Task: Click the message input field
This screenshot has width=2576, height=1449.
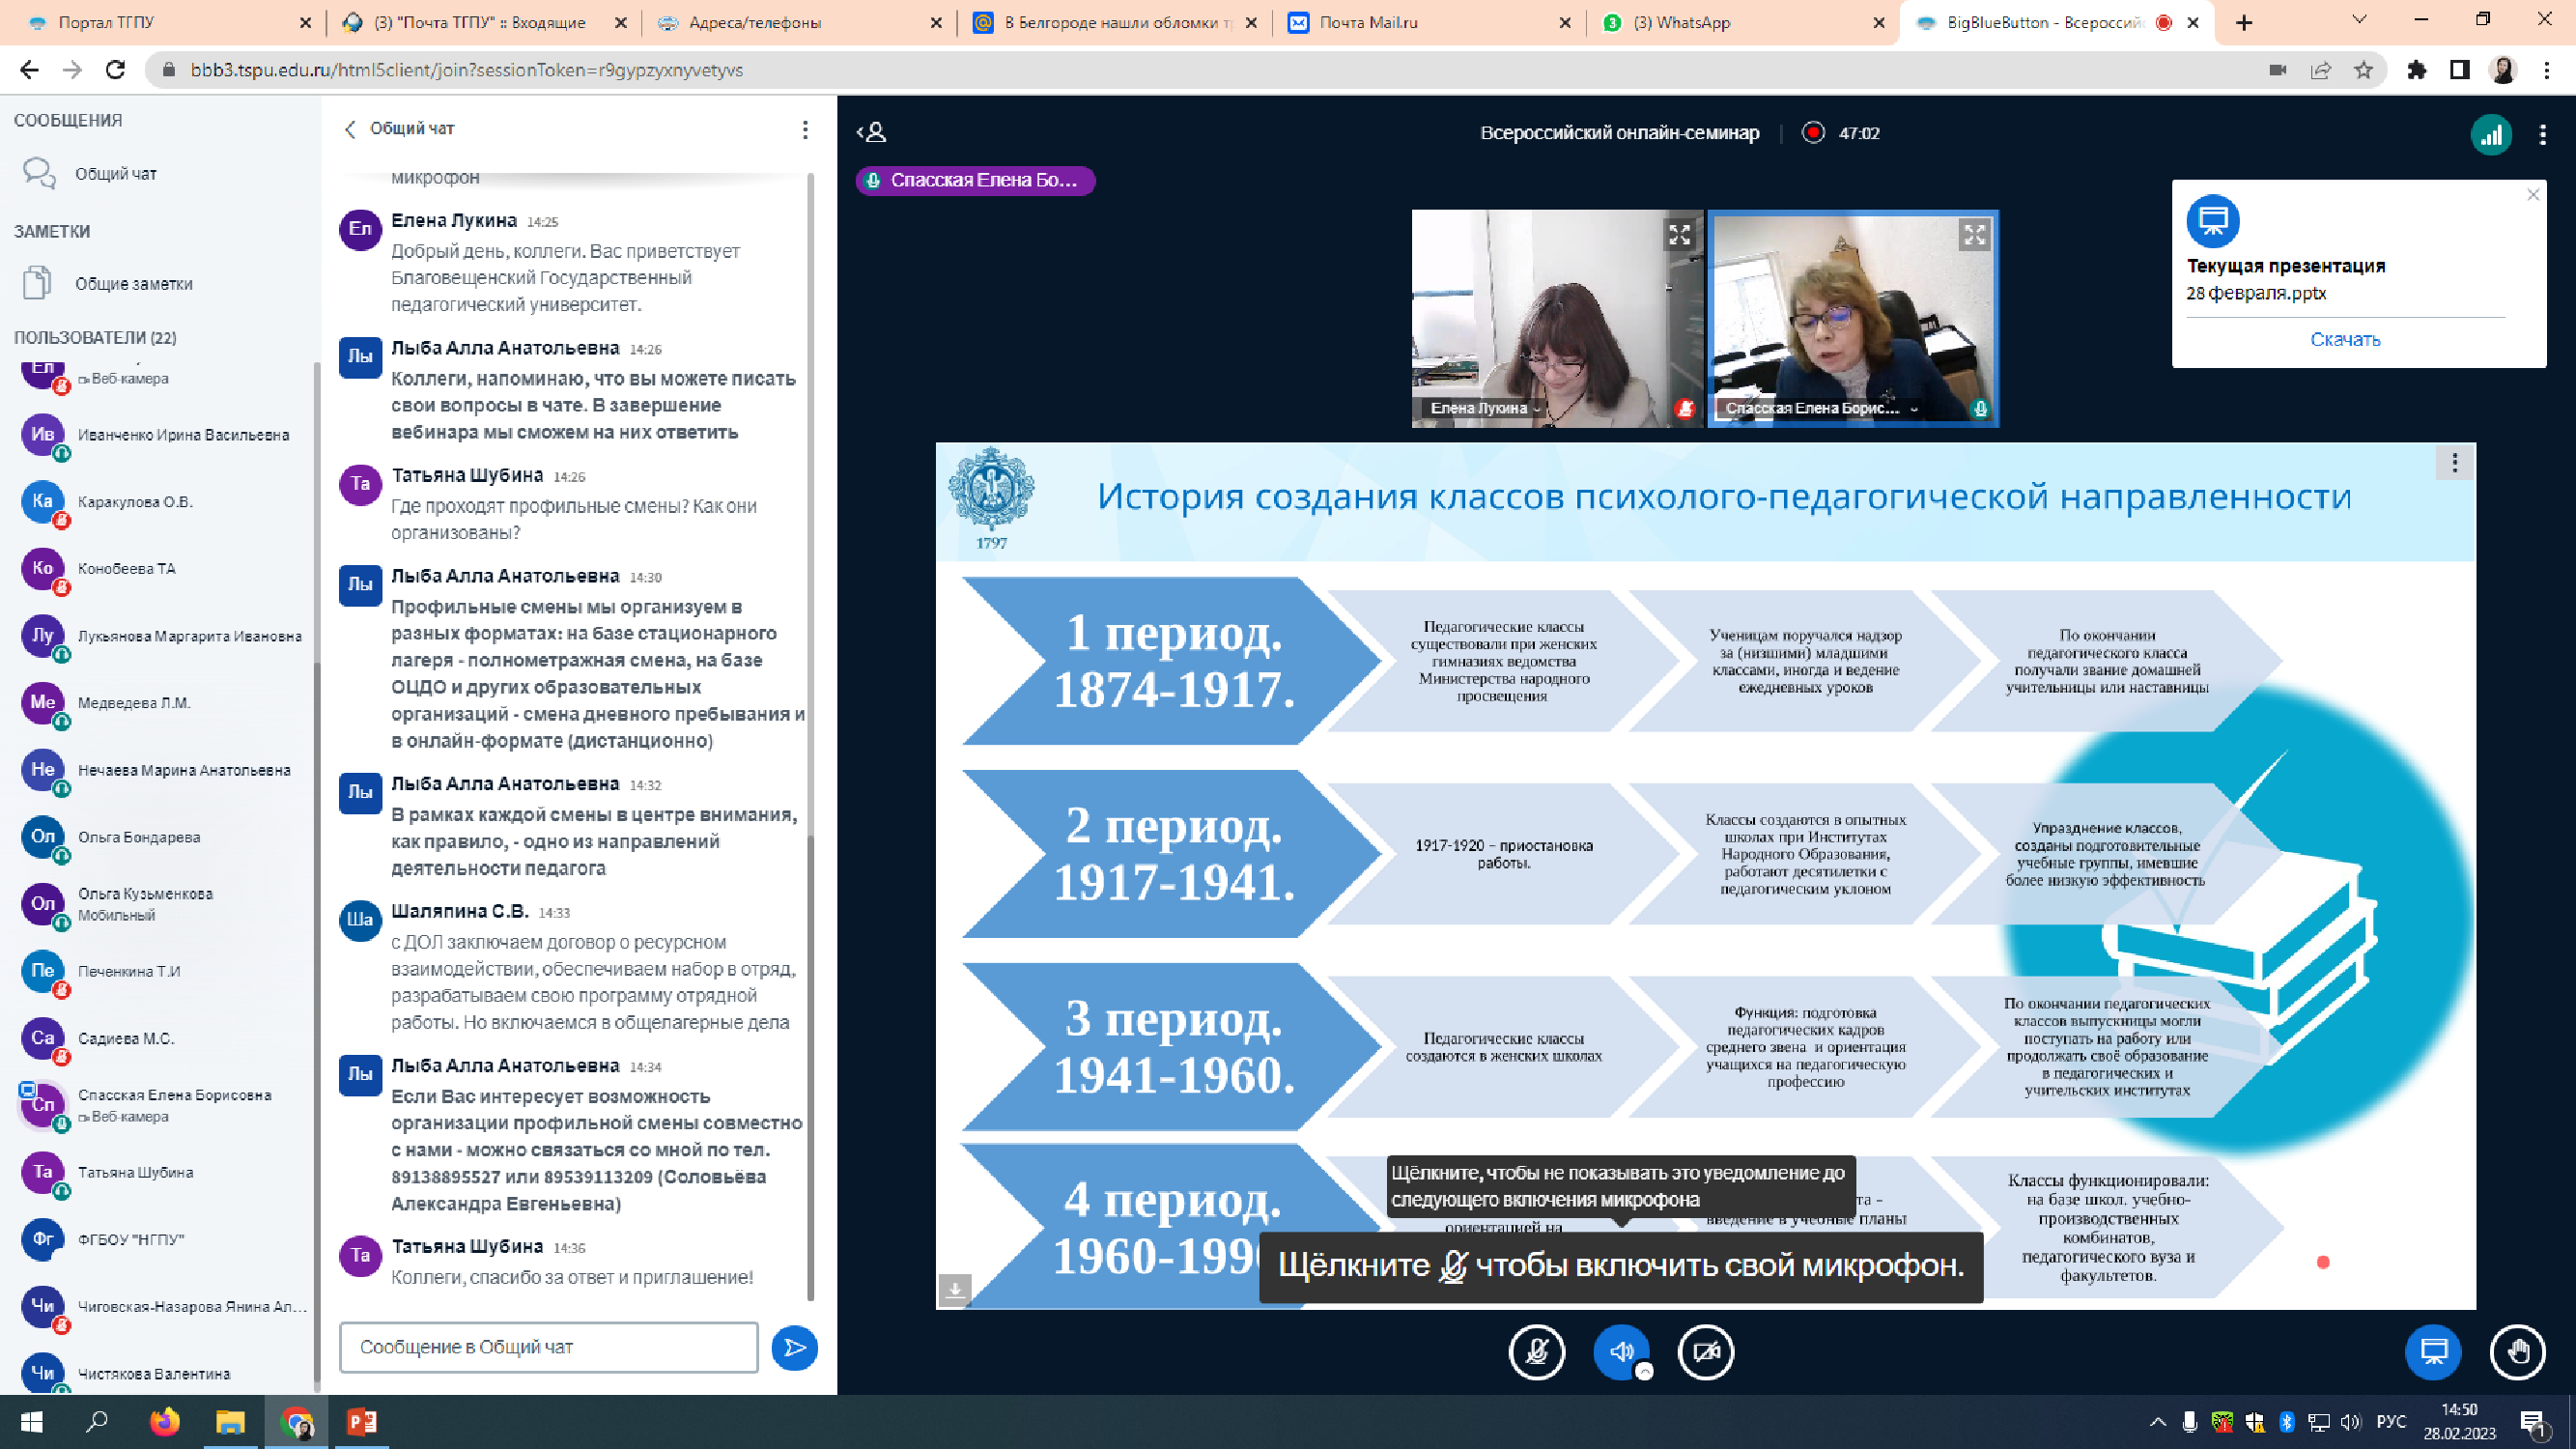Action: (549, 1347)
